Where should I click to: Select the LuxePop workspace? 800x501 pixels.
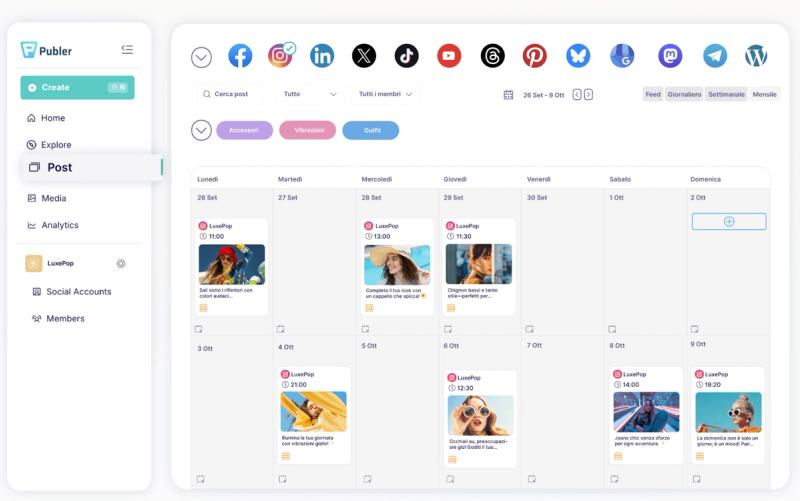point(50,263)
